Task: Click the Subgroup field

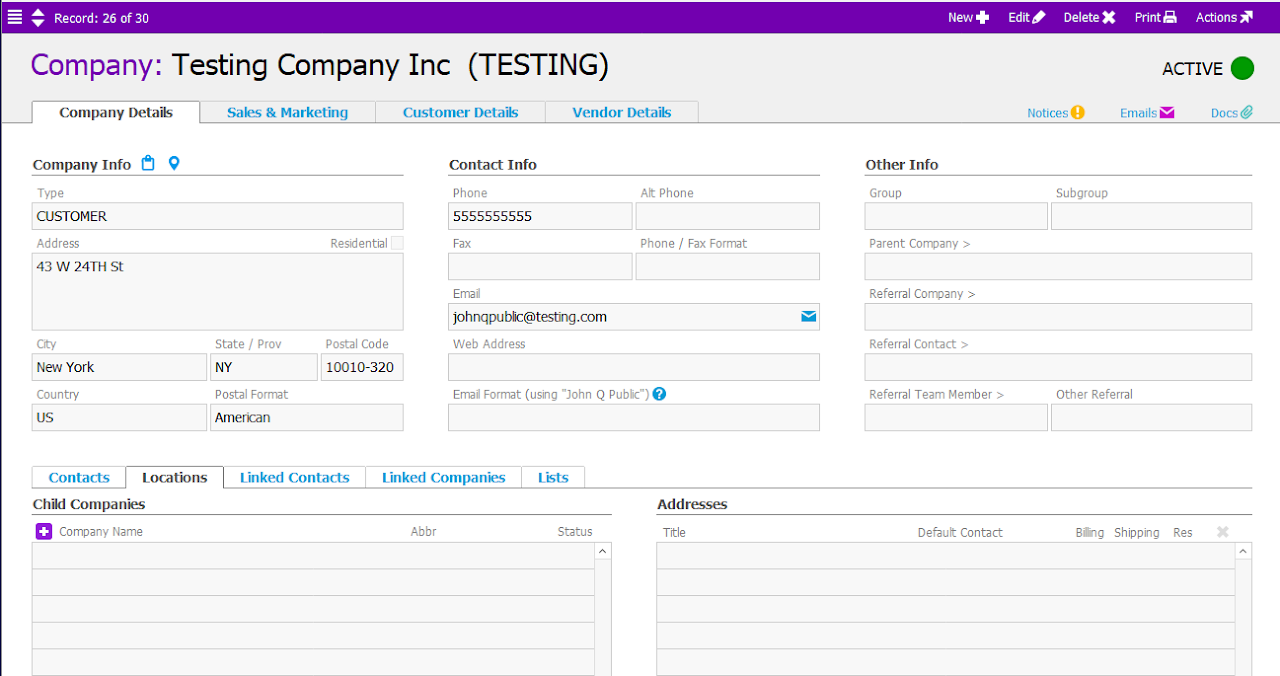Action: pos(1151,216)
